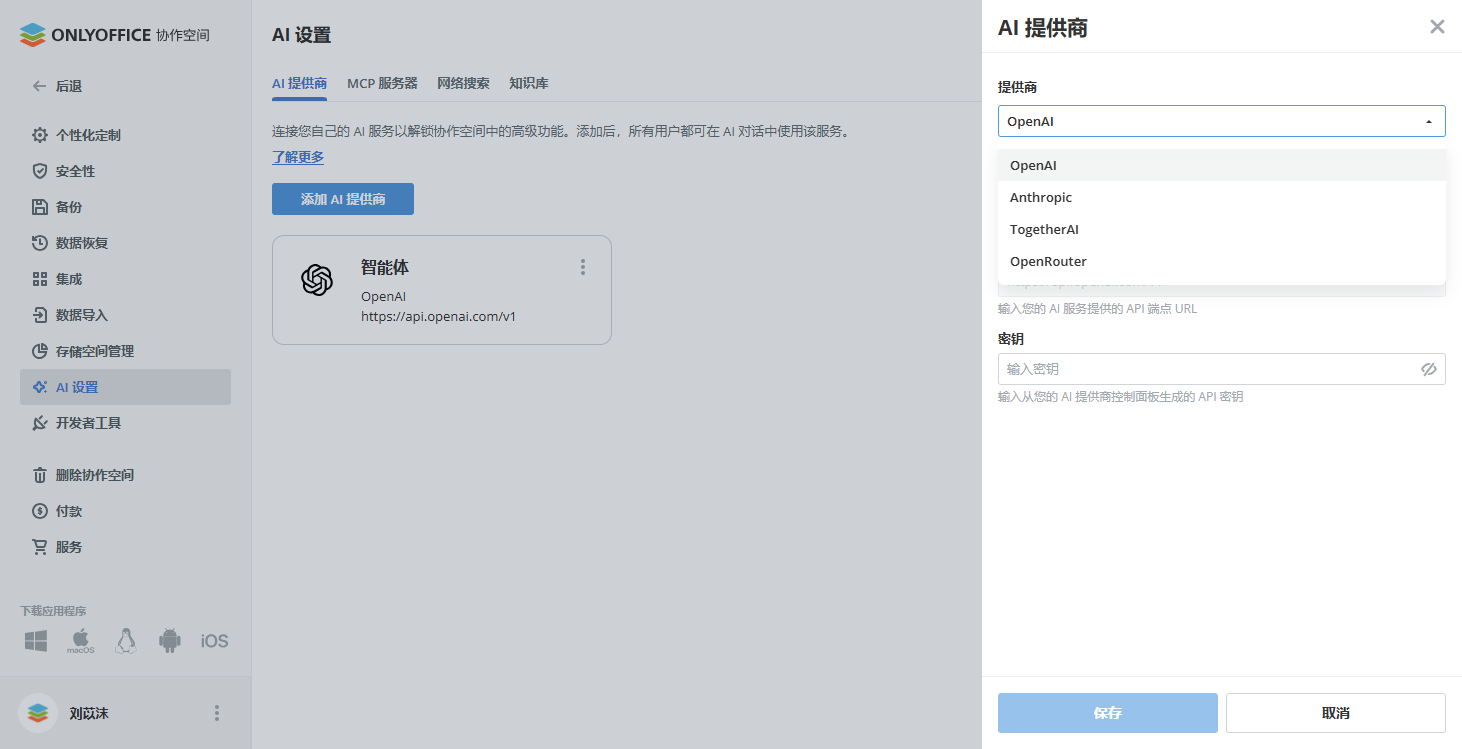Toggle password visibility on the 密钥 field
Screen dimensions: 1462x749
1429,368
